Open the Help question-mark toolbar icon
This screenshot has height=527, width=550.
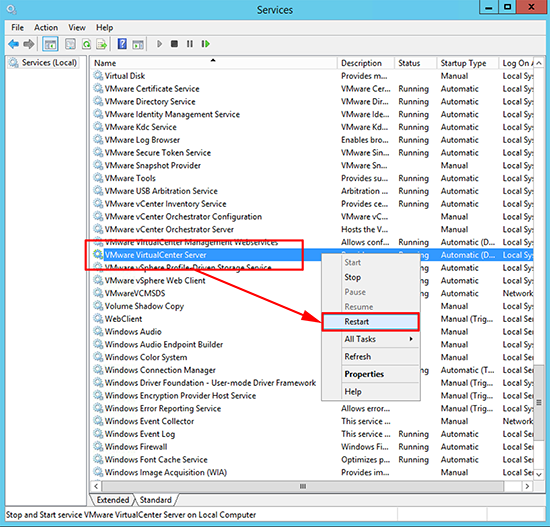coord(122,44)
